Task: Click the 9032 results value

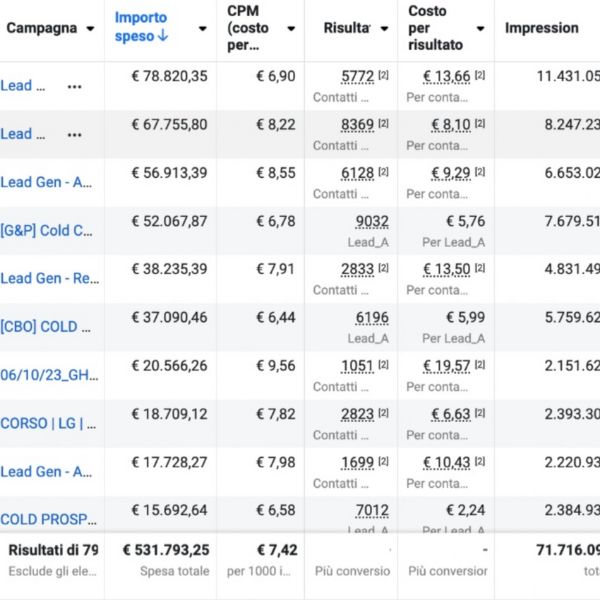Action: (x=372, y=222)
